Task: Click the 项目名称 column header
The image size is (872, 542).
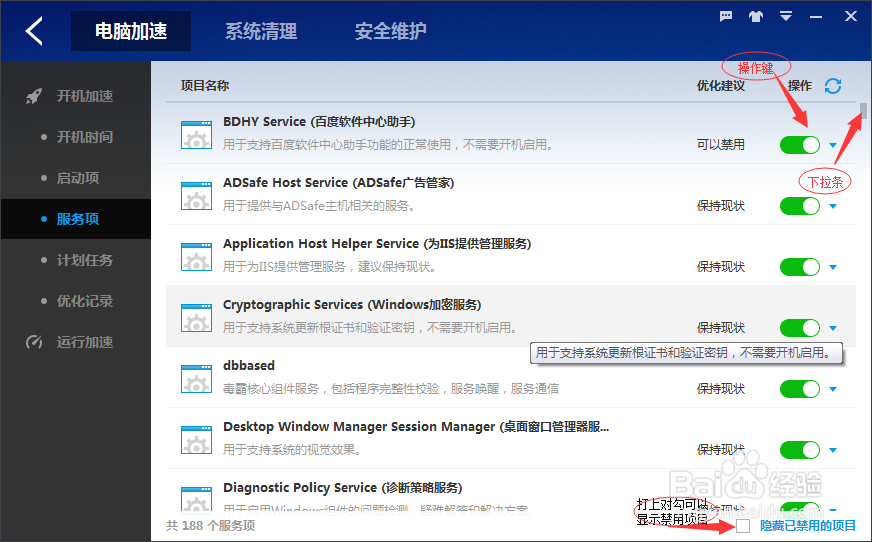Action: [x=205, y=86]
